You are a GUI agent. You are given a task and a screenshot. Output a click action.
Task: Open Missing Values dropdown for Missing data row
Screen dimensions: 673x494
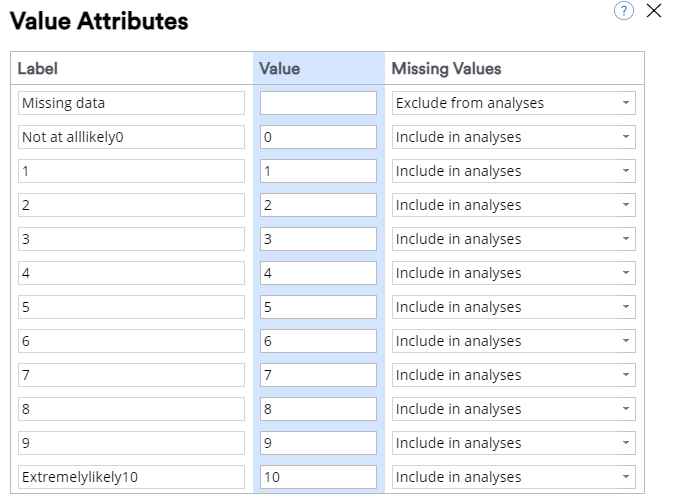(x=513, y=103)
